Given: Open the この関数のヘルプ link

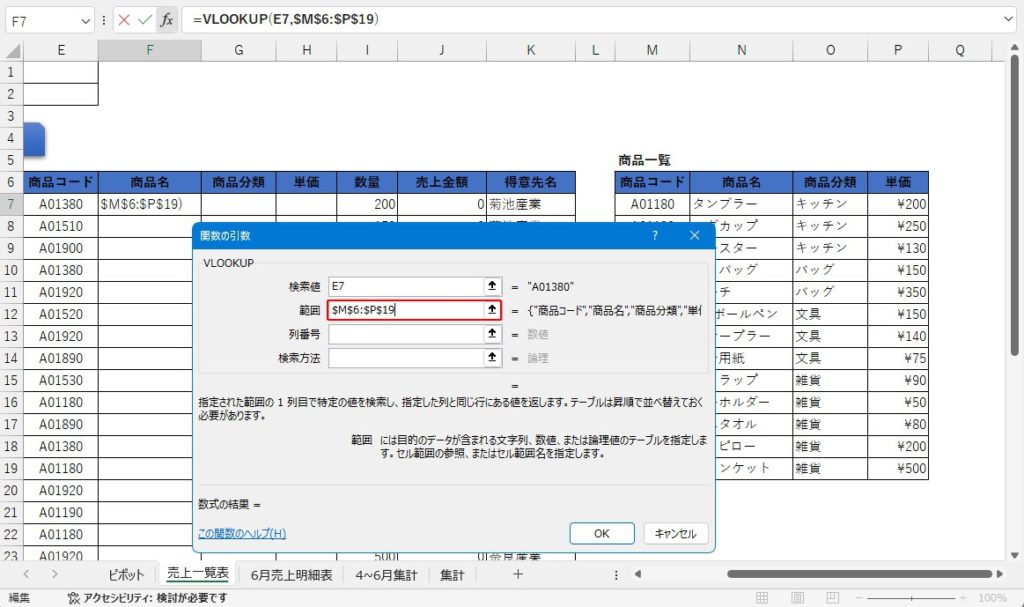Looking at the screenshot, I should pyautogui.click(x=242, y=533).
